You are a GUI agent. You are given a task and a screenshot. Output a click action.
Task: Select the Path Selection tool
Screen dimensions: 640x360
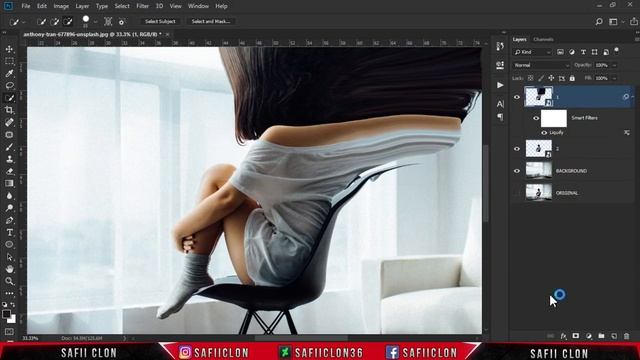click(9, 257)
